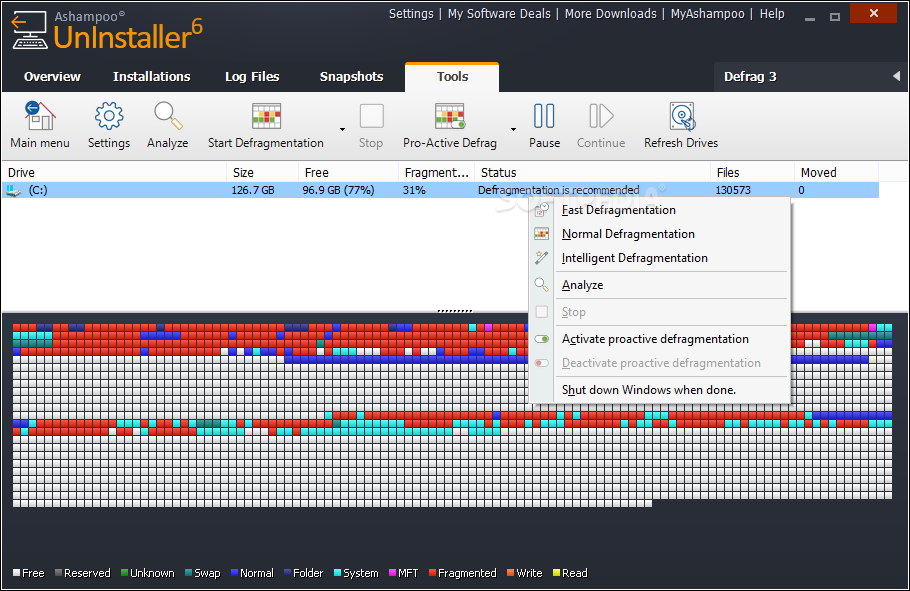Open More Downloads link

point(611,13)
